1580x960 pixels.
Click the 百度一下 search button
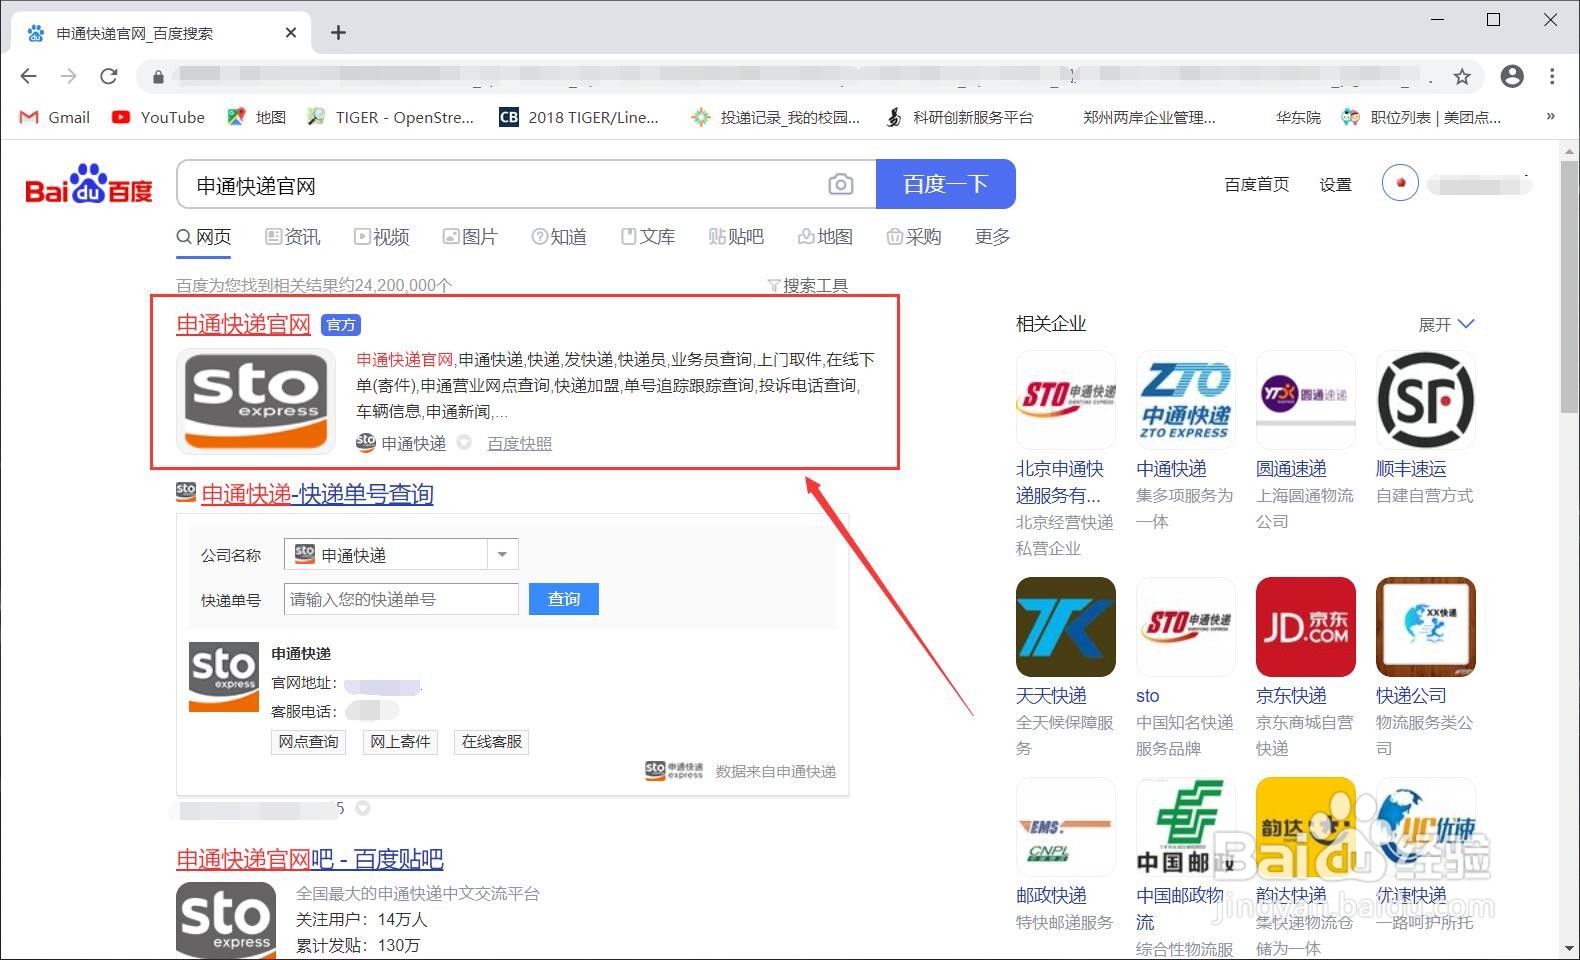coord(945,184)
